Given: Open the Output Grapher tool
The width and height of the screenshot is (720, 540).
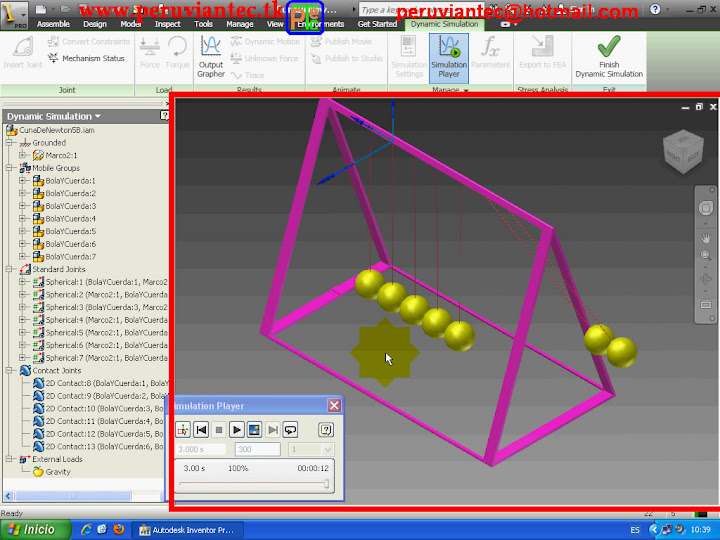Looking at the screenshot, I should (211, 57).
